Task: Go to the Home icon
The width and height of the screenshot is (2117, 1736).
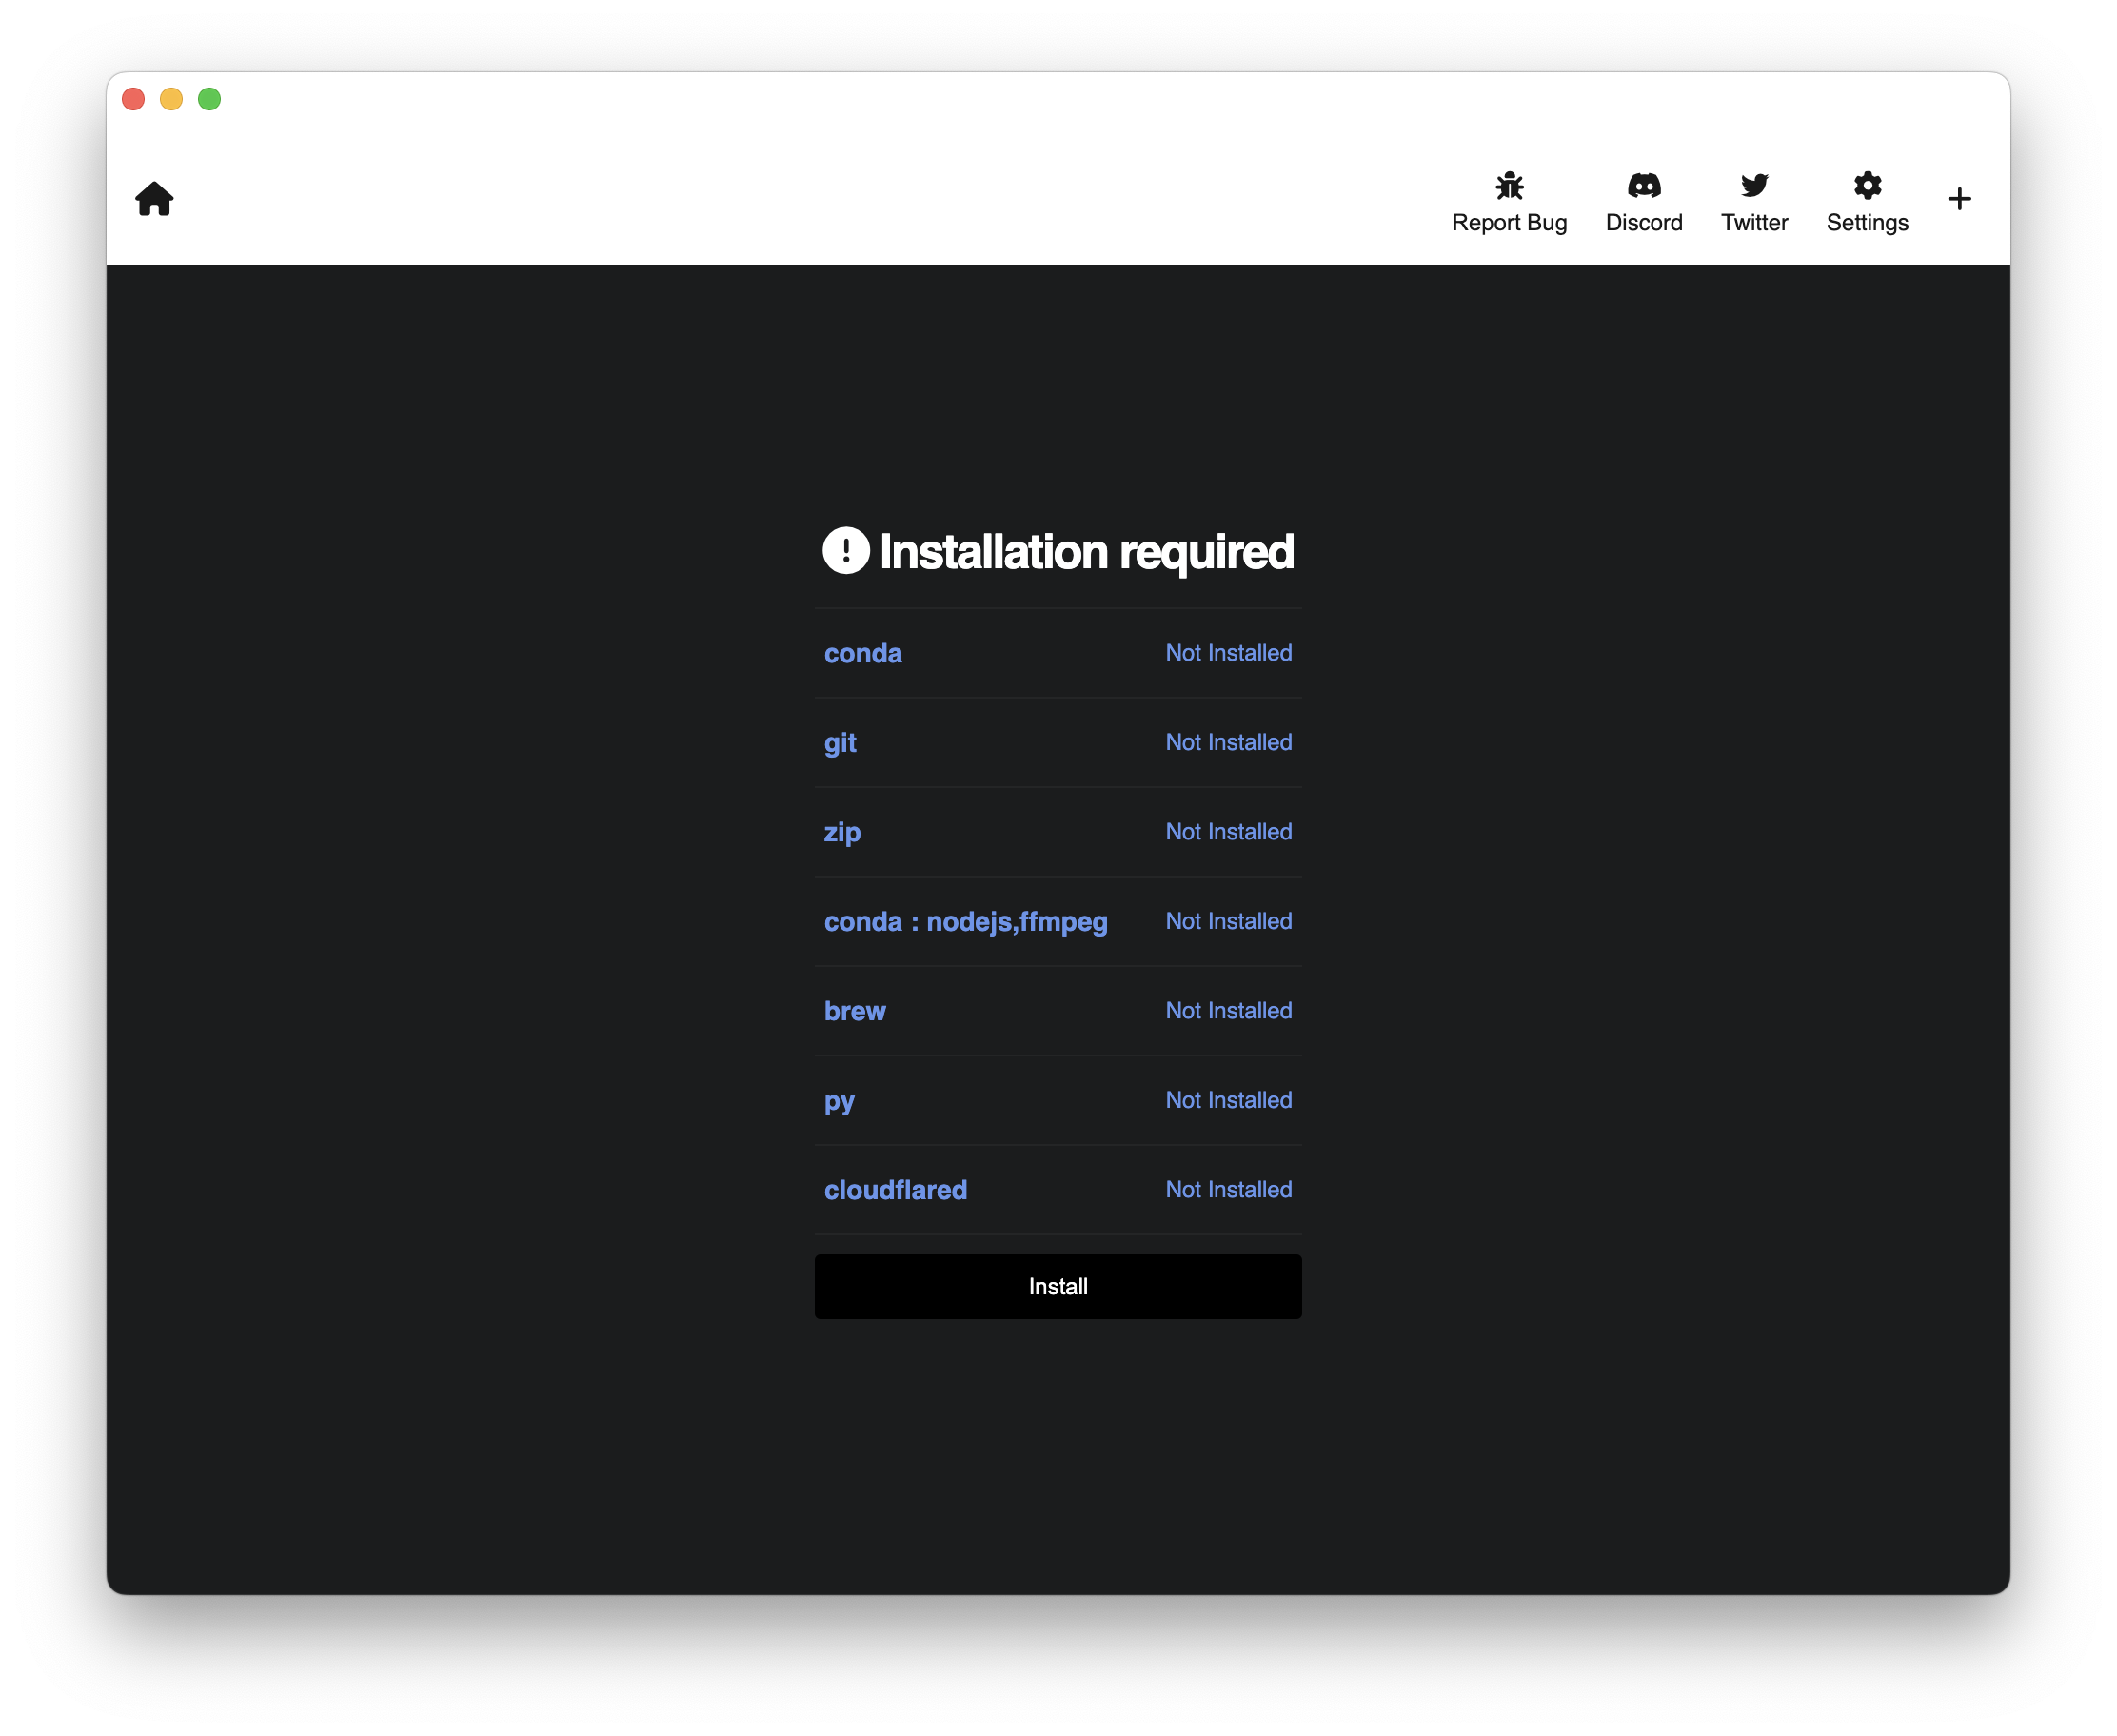Action: pyautogui.click(x=154, y=199)
